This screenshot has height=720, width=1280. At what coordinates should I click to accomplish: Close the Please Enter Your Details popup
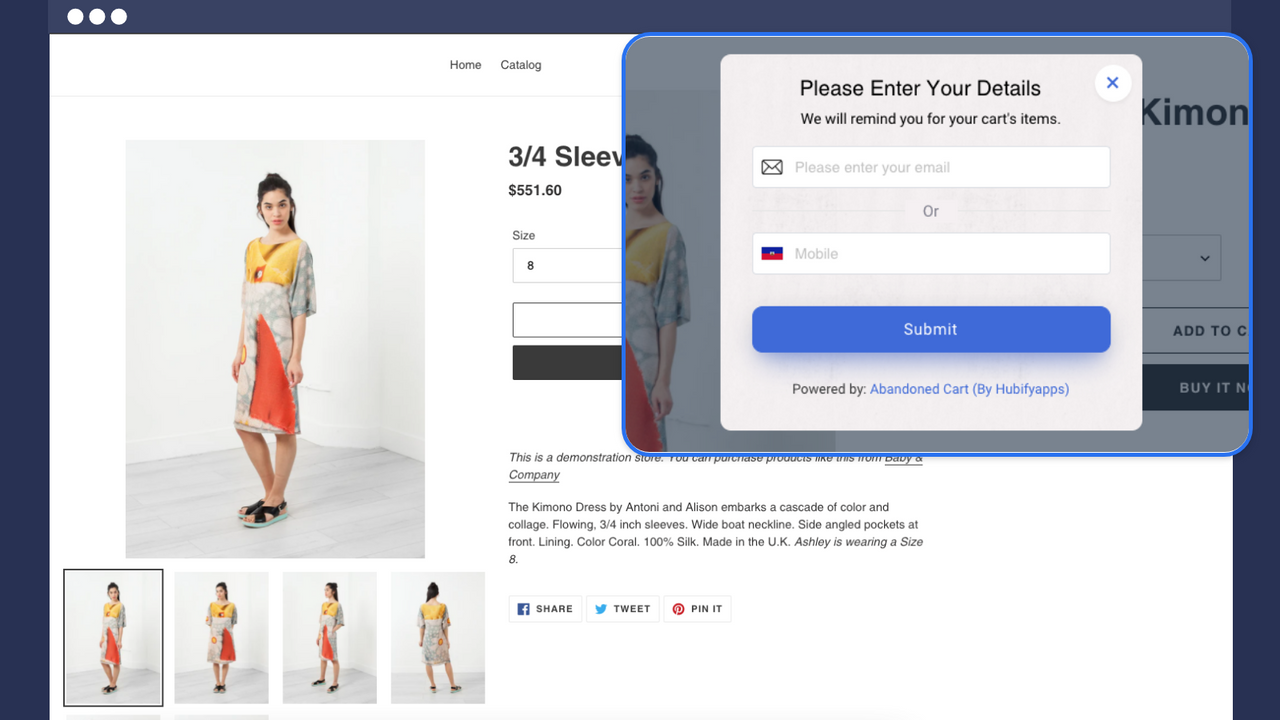pyautogui.click(x=1112, y=83)
